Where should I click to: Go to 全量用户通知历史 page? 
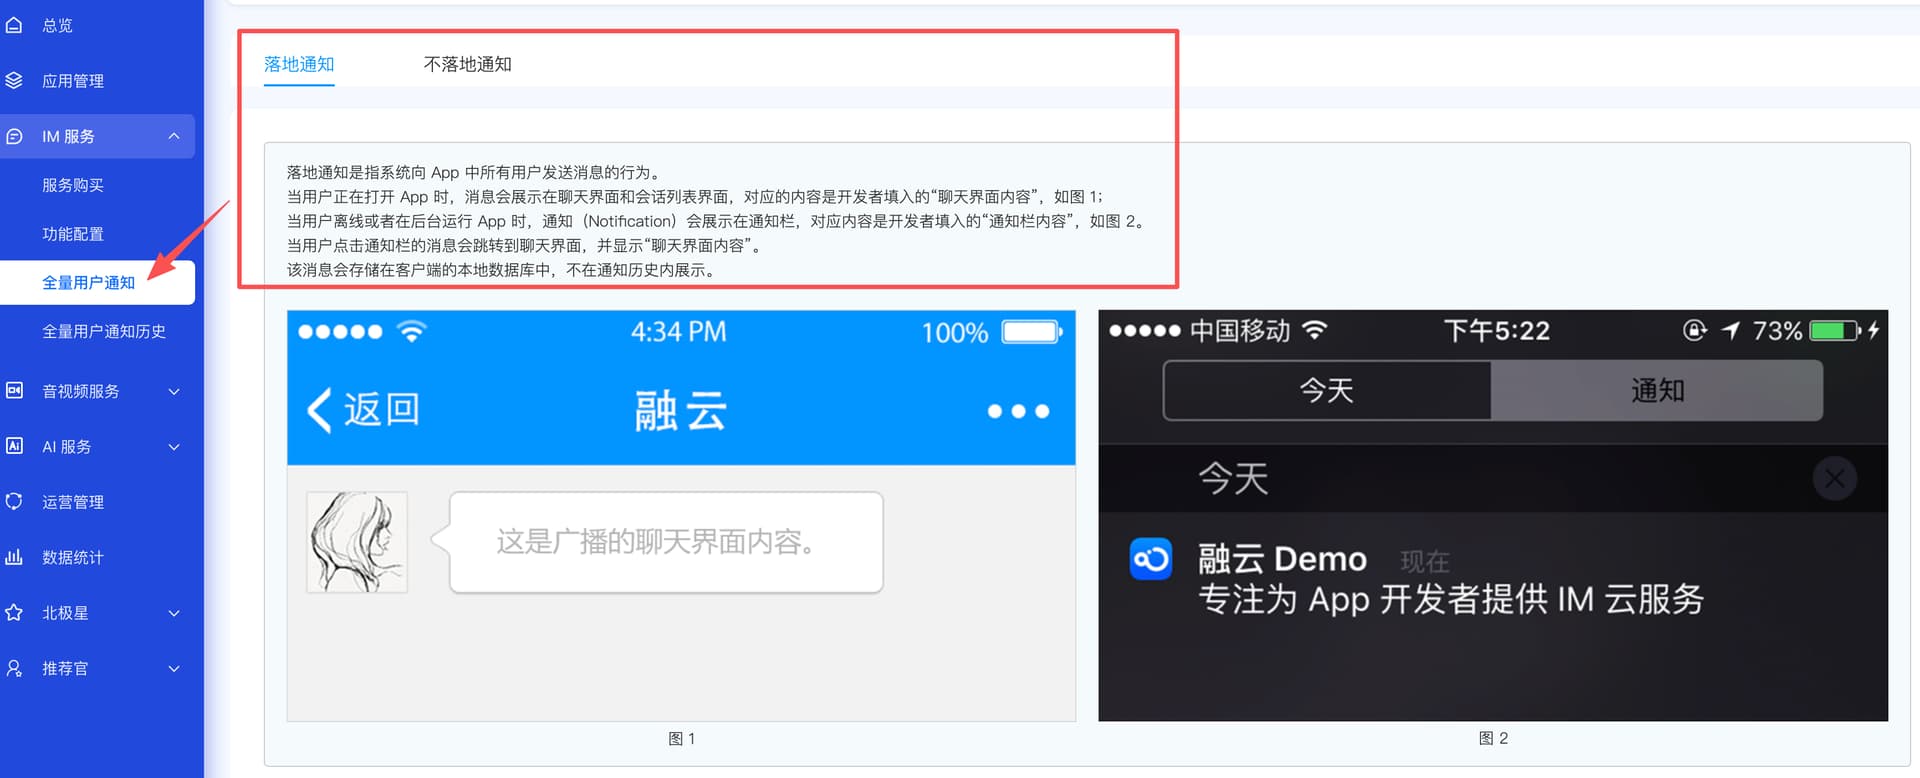click(x=104, y=331)
